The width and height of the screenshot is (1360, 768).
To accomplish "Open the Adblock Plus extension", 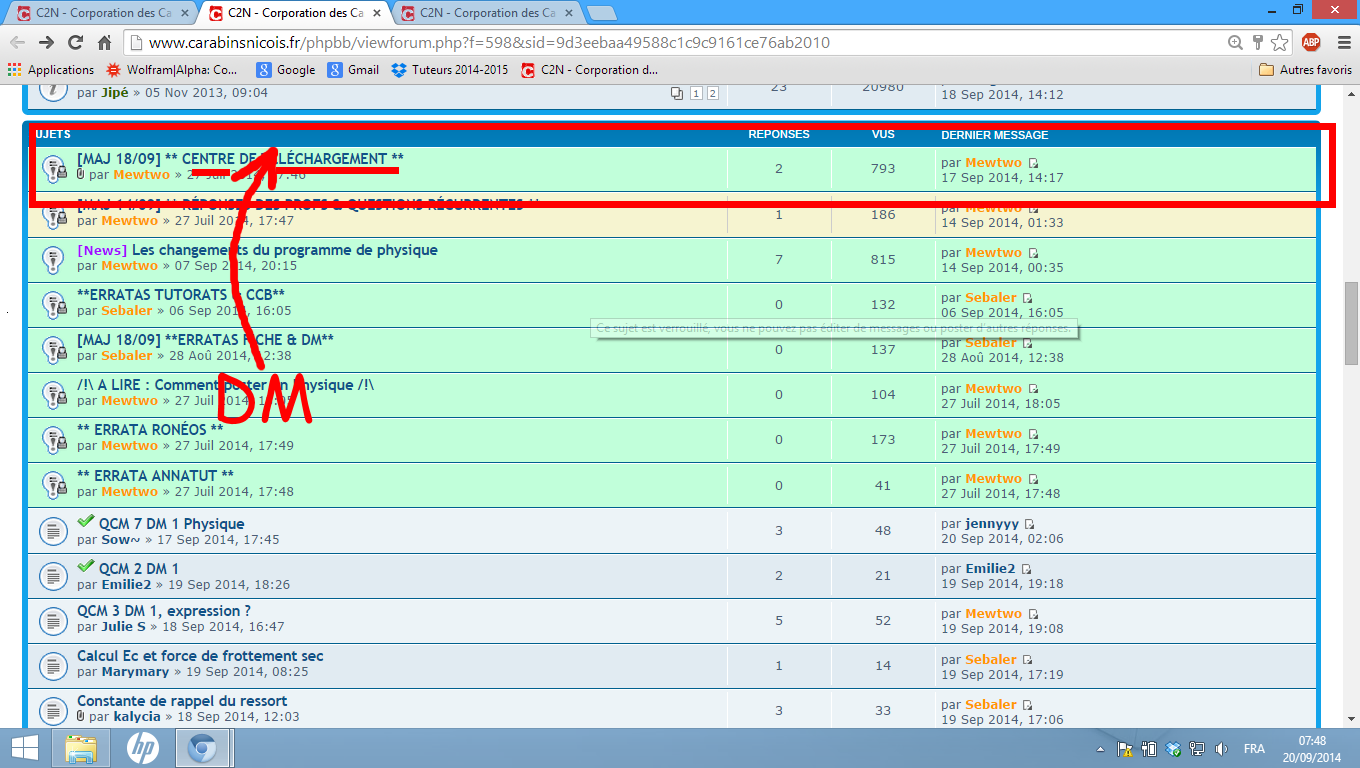I will click(x=1311, y=42).
